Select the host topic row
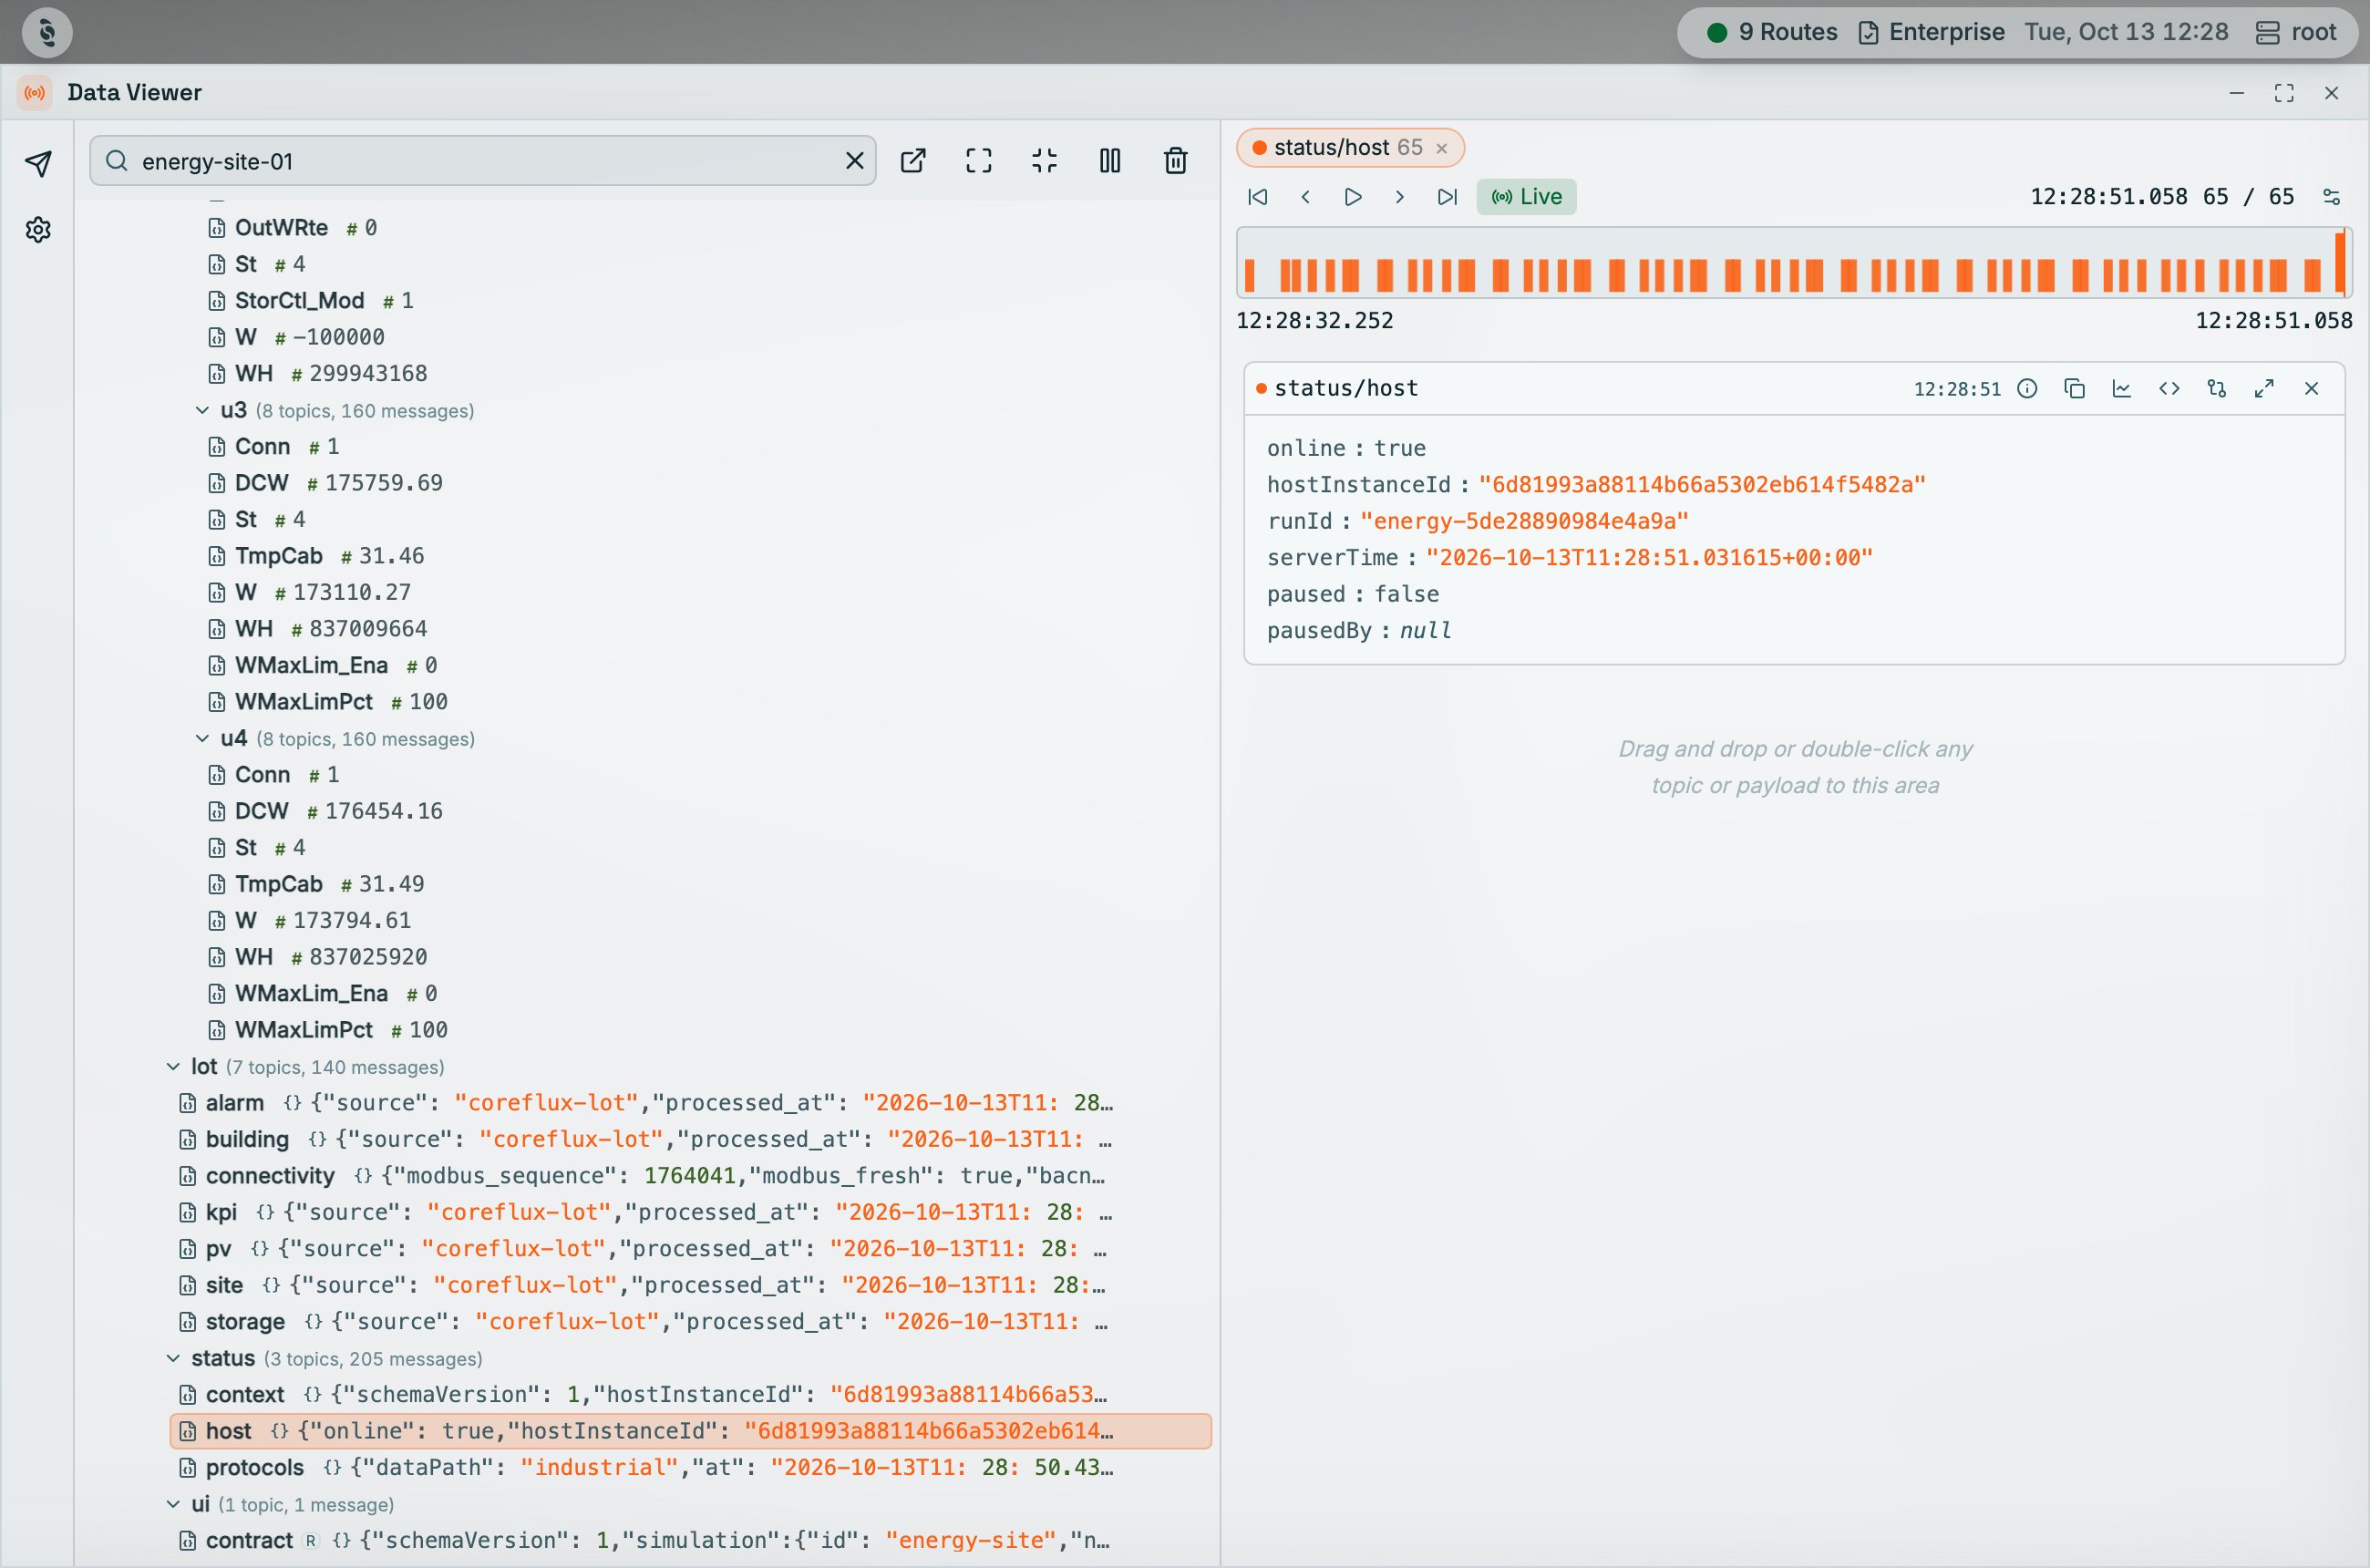2370x1568 pixels. [x=690, y=1432]
